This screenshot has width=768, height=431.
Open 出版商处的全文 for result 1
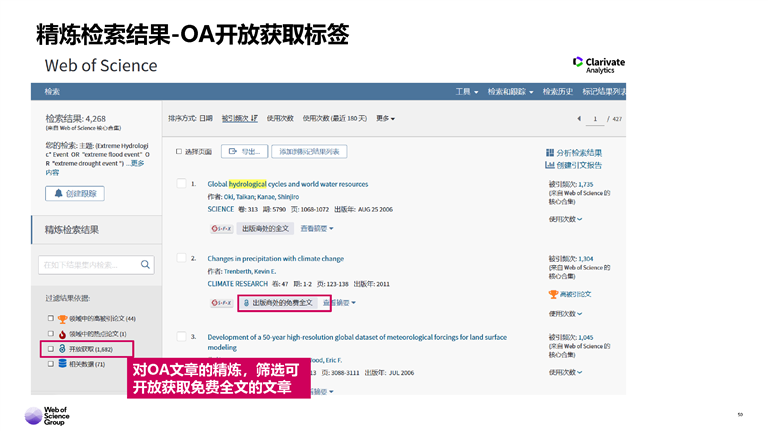pyautogui.click(x=265, y=229)
